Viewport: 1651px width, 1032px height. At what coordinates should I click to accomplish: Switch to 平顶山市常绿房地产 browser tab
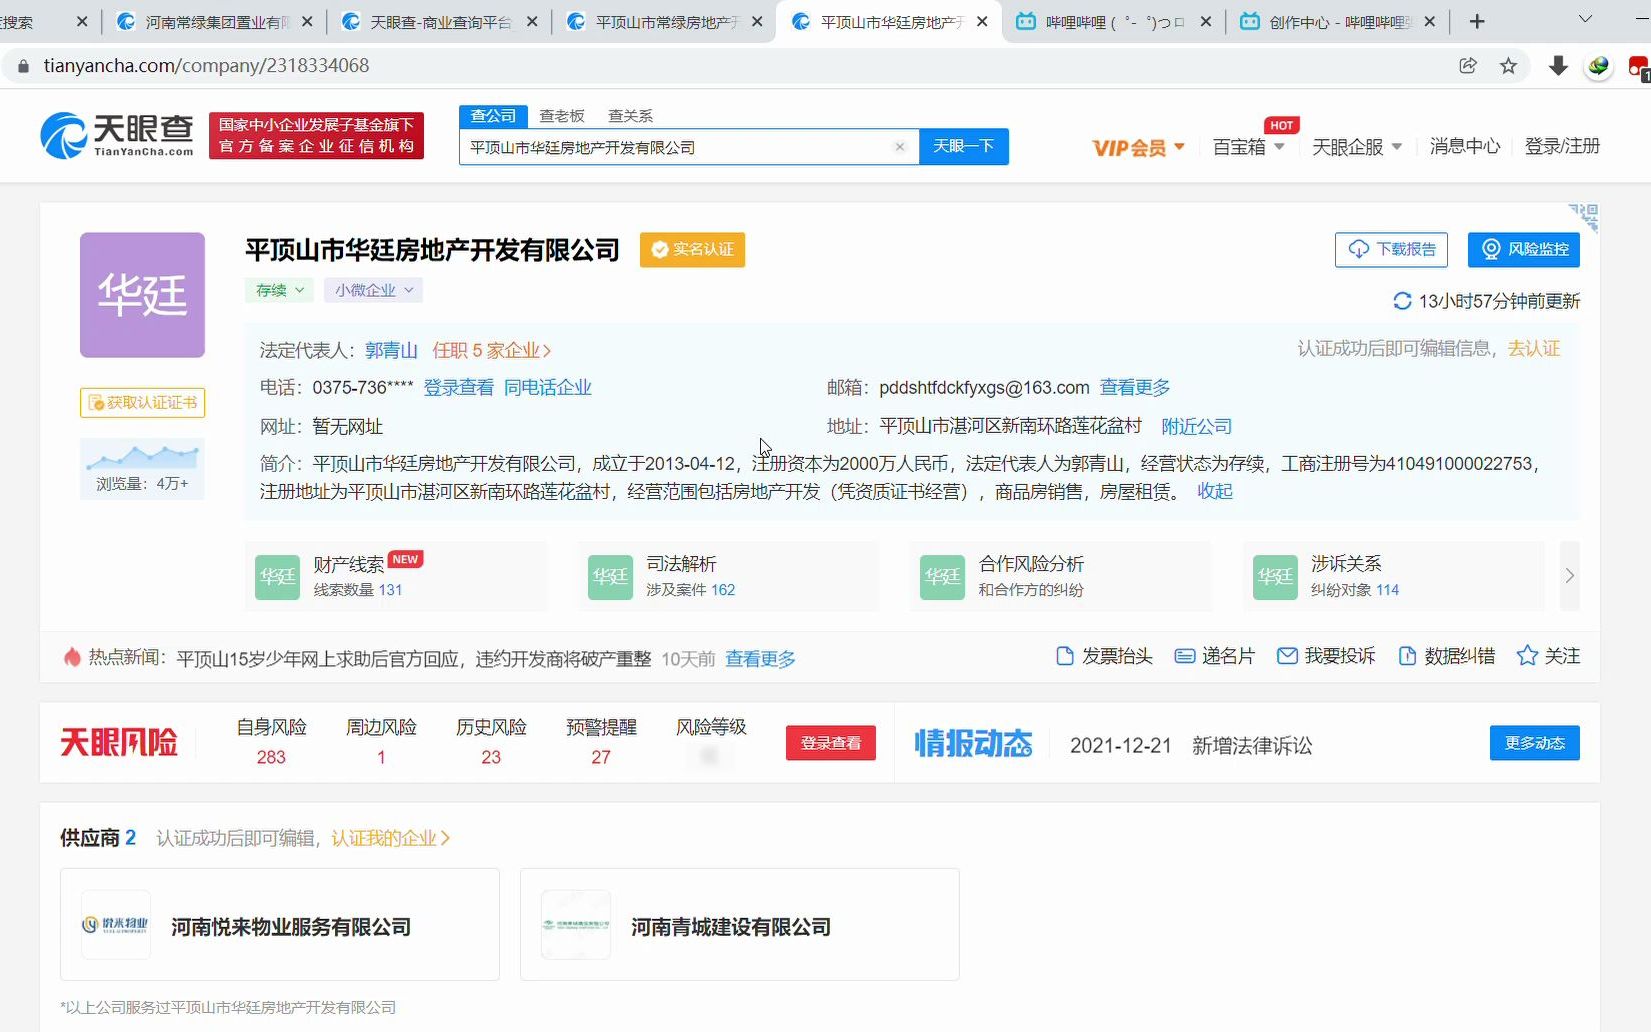665,21
